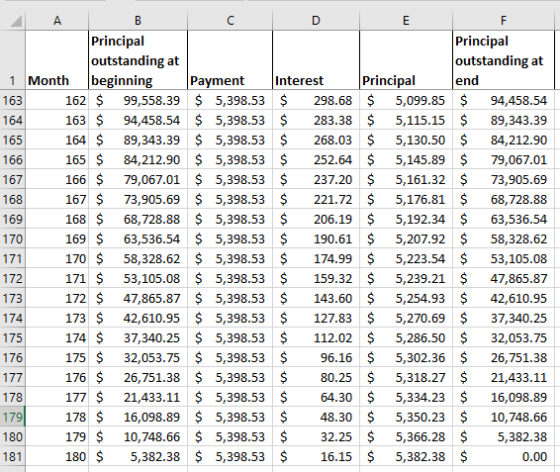Image resolution: width=560 pixels, height=472 pixels.
Task: Click the cell containing 99,558.39
Action: [x=138, y=100]
